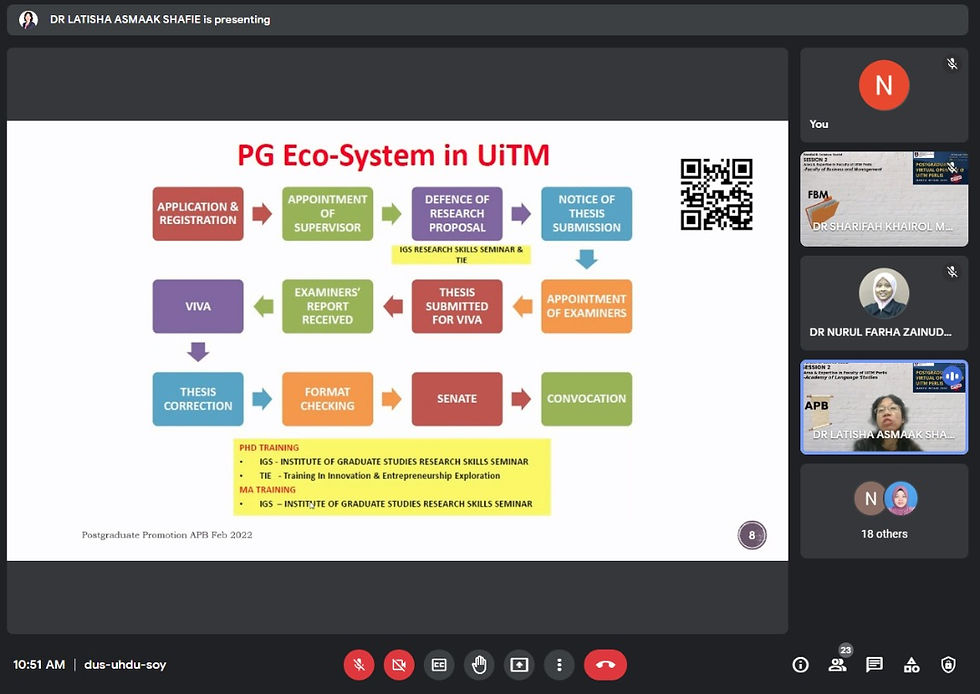Screen dimensions: 980x694
Task: Open more options three-dot menu
Action: tap(559, 665)
